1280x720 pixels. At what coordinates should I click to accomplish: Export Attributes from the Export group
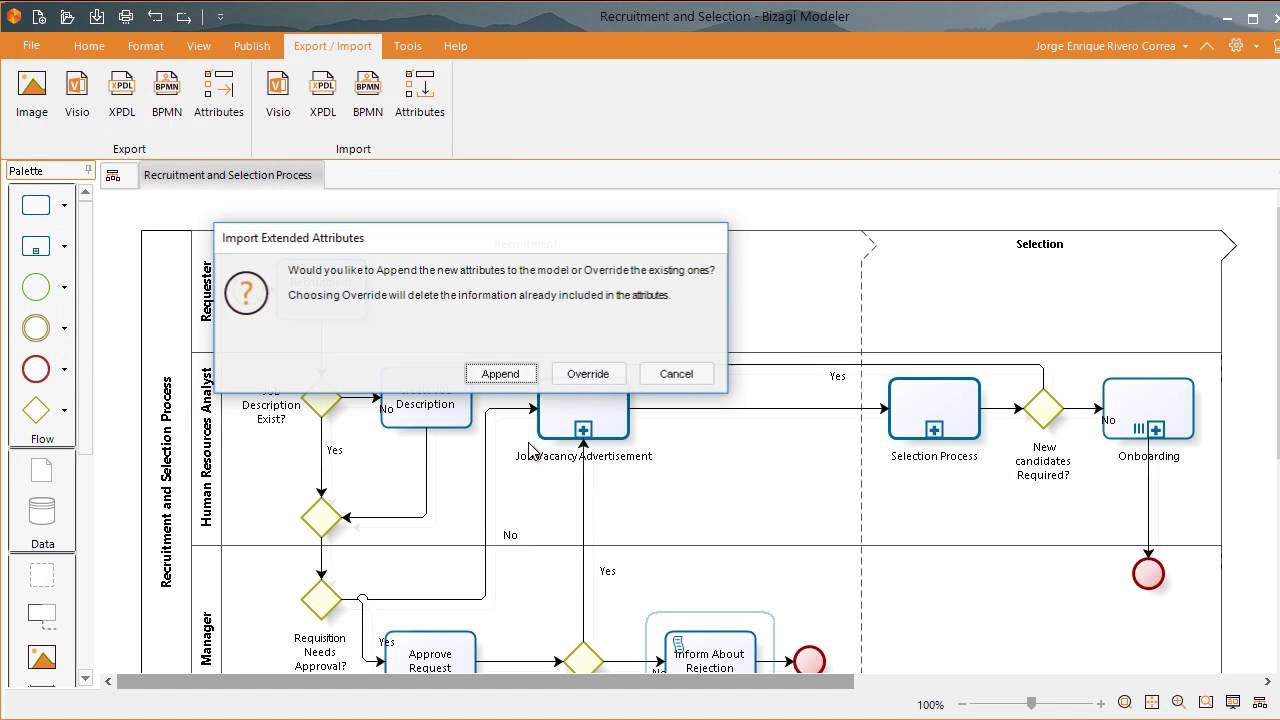(x=219, y=94)
